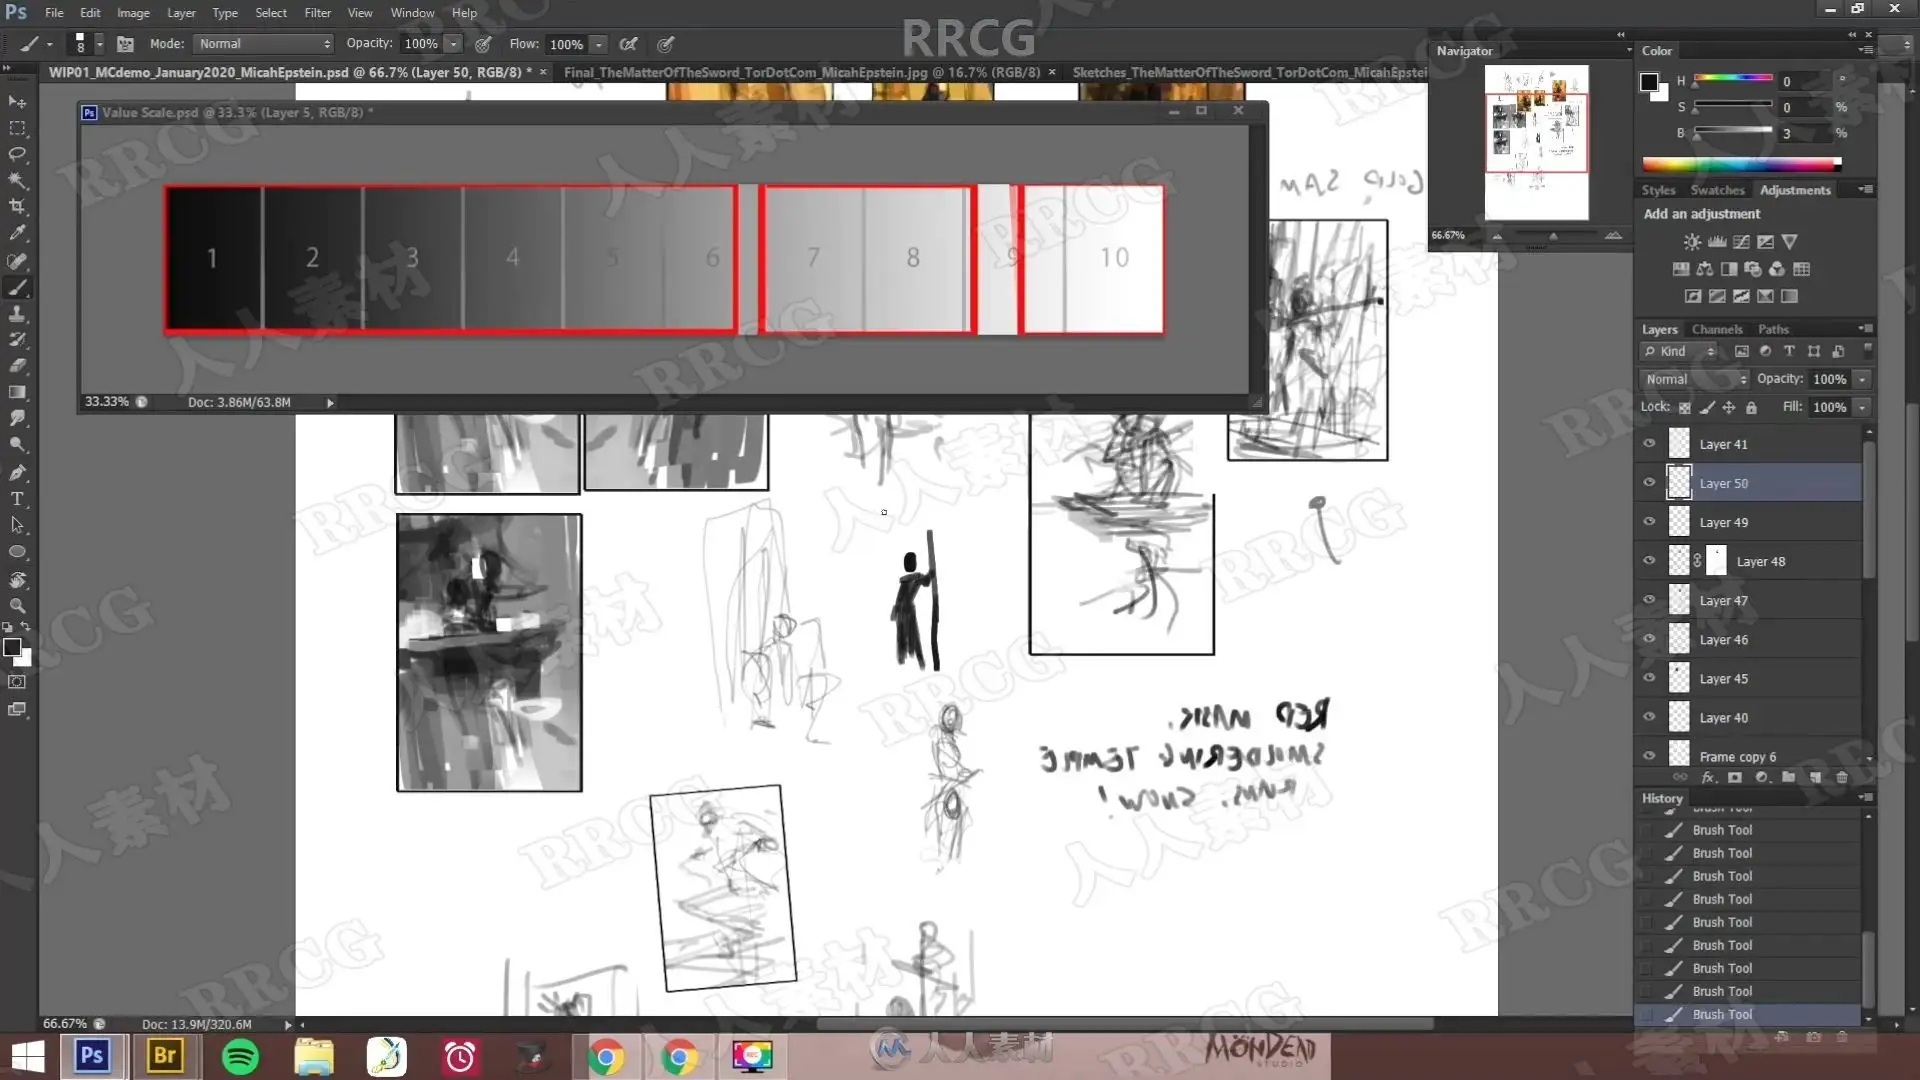Viewport: 1920px width, 1080px height.
Task: Select the Type tool
Action: 17,499
